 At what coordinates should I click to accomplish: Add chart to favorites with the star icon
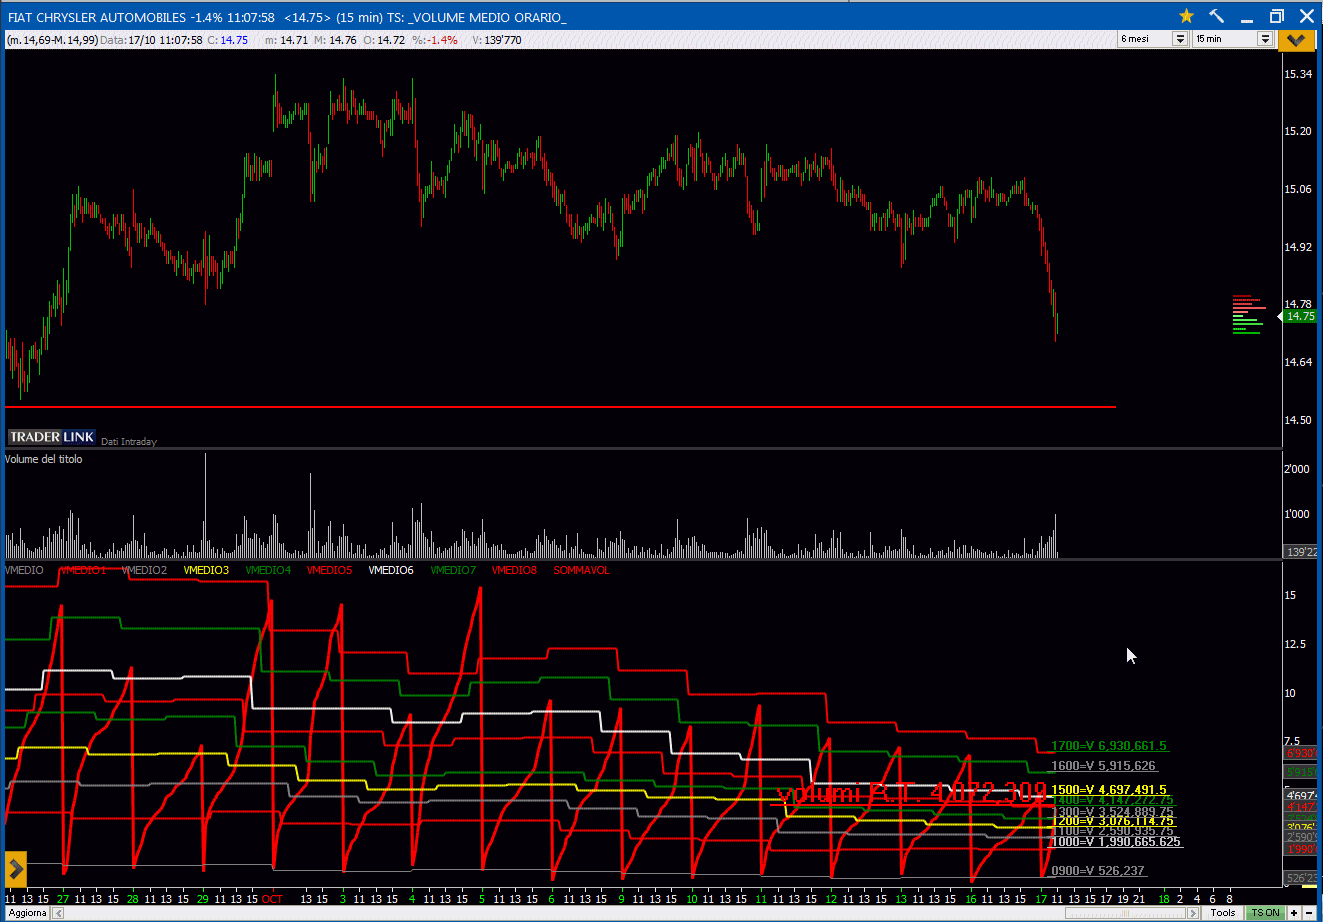pos(1186,16)
